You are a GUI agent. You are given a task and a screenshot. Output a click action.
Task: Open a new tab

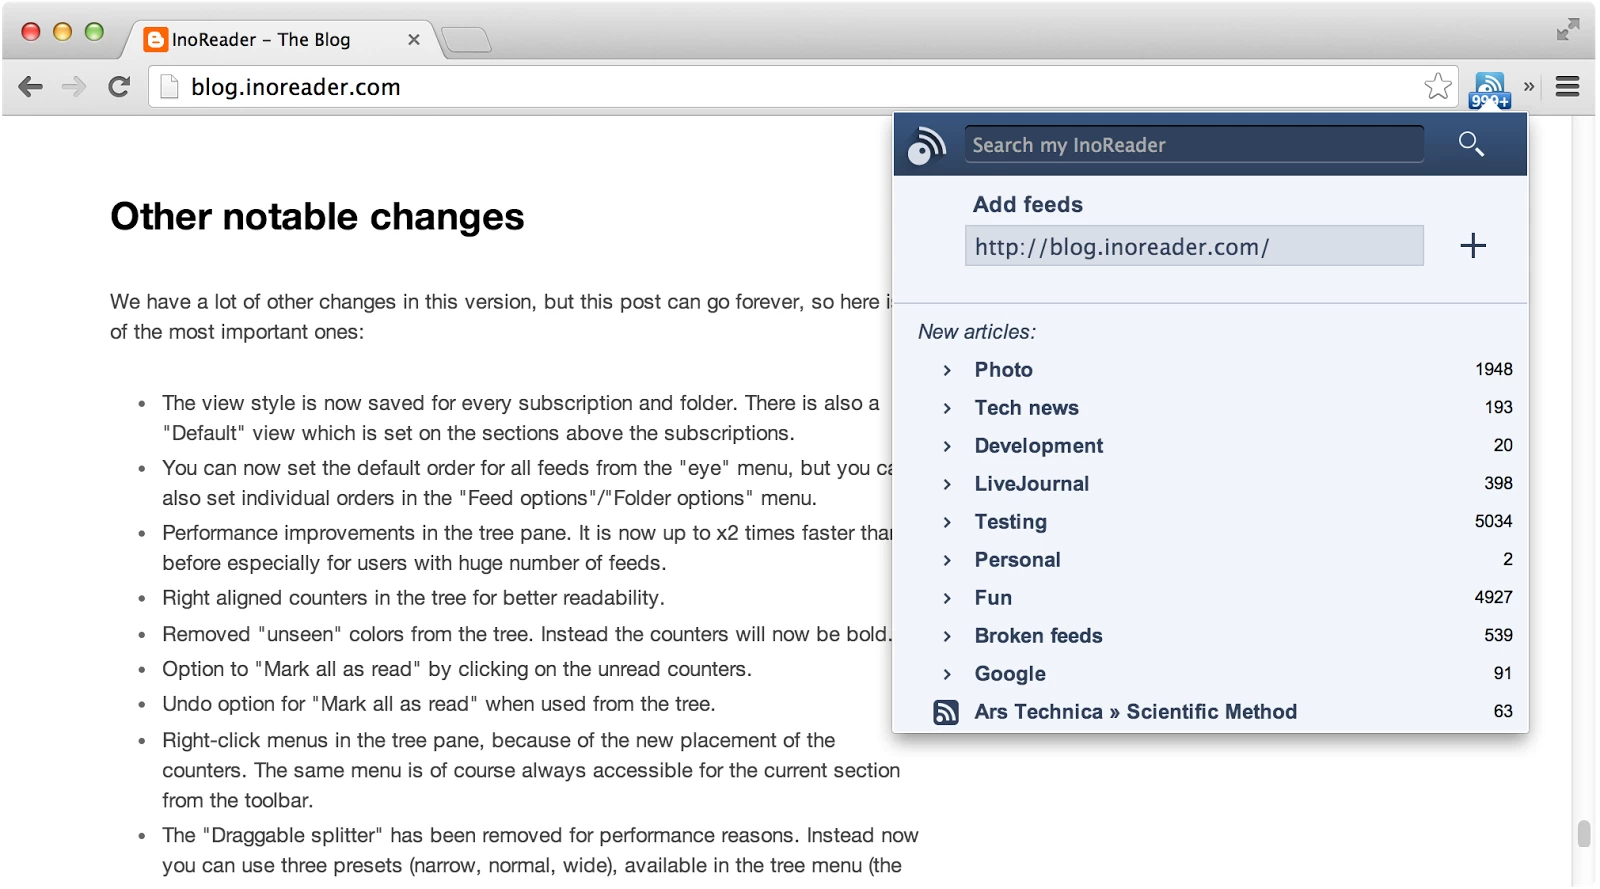click(466, 40)
